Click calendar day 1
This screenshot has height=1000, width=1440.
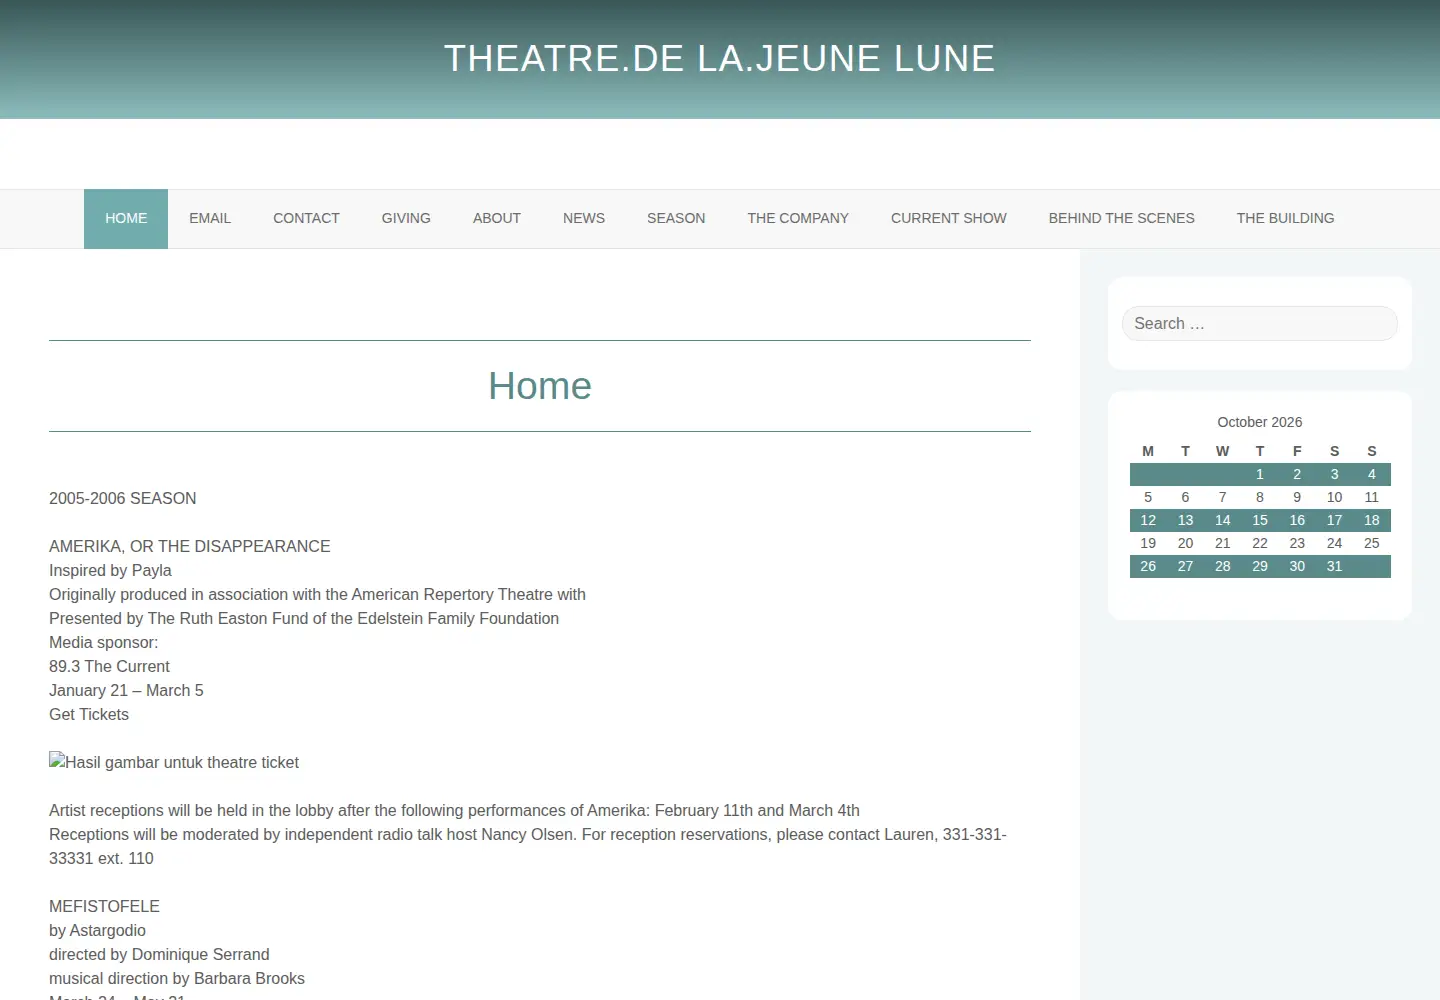point(1260,474)
